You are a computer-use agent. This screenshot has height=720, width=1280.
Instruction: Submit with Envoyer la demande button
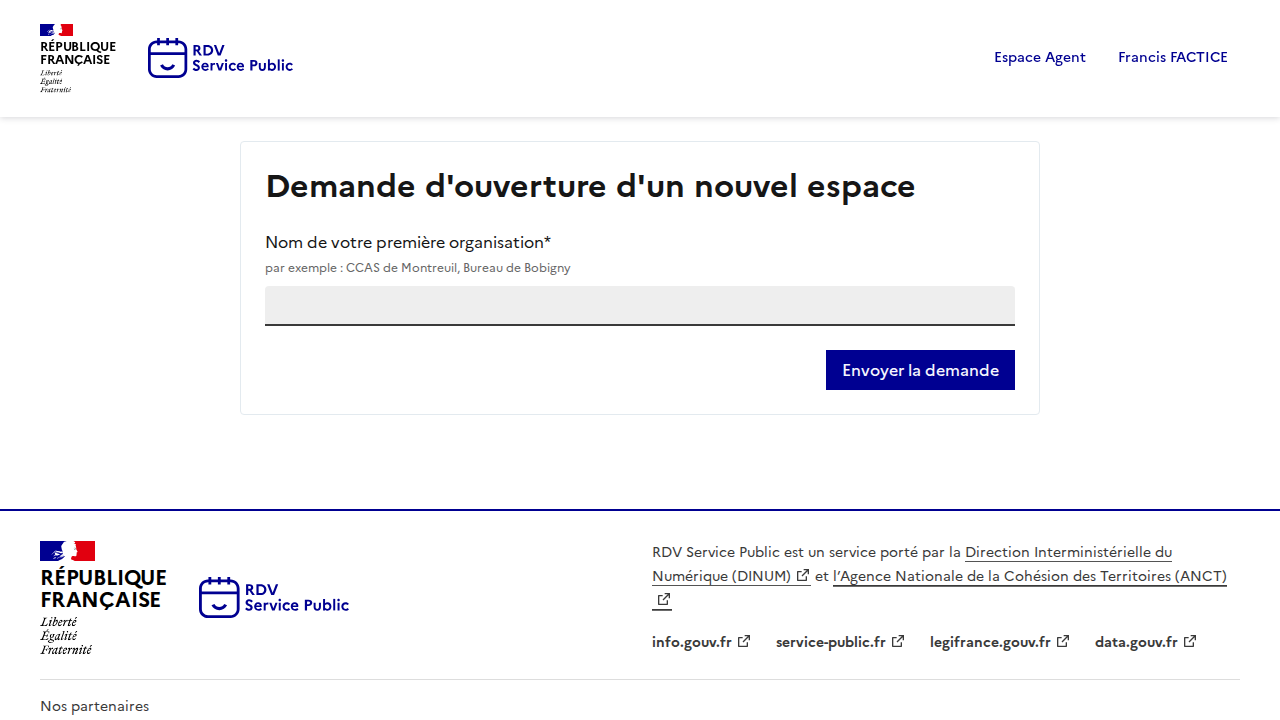coord(920,370)
